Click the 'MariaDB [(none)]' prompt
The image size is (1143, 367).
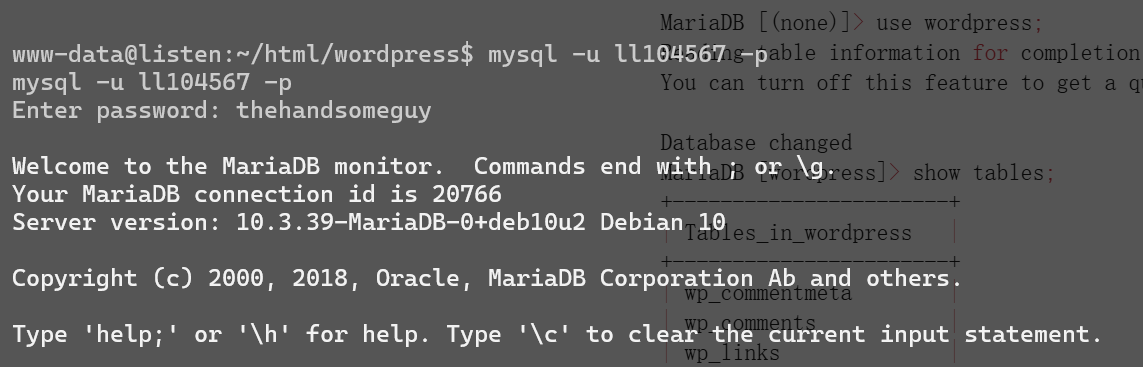point(756,23)
